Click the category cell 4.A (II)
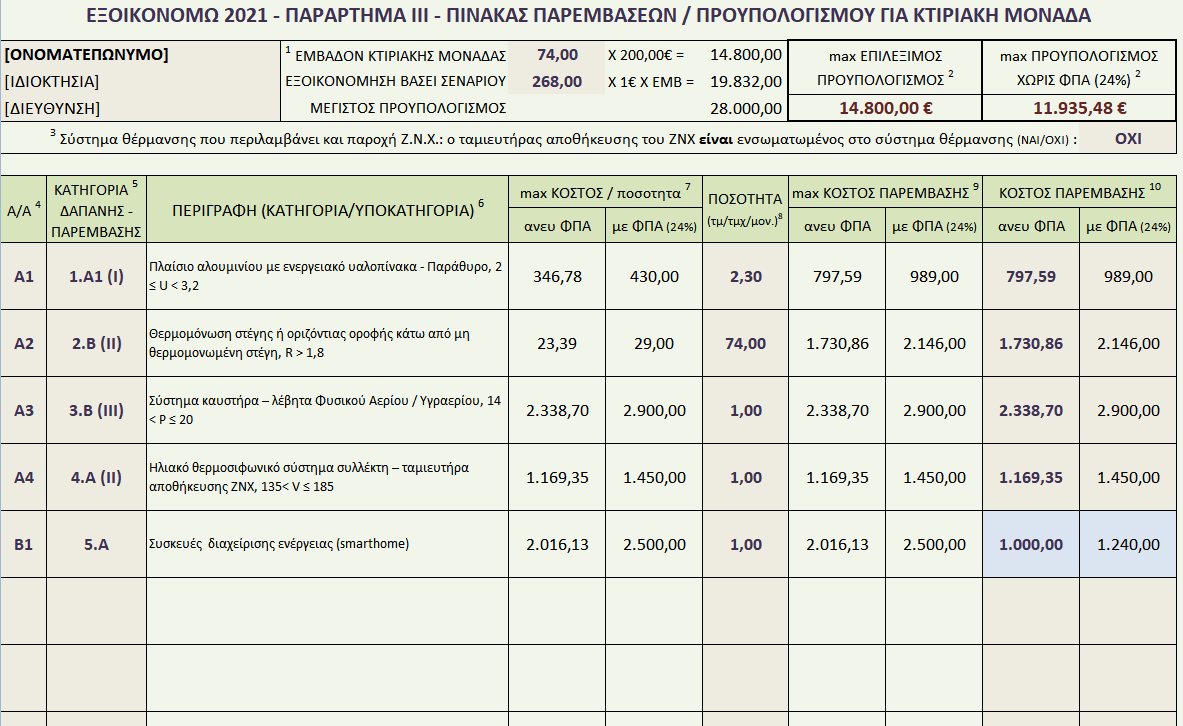 [97, 477]
